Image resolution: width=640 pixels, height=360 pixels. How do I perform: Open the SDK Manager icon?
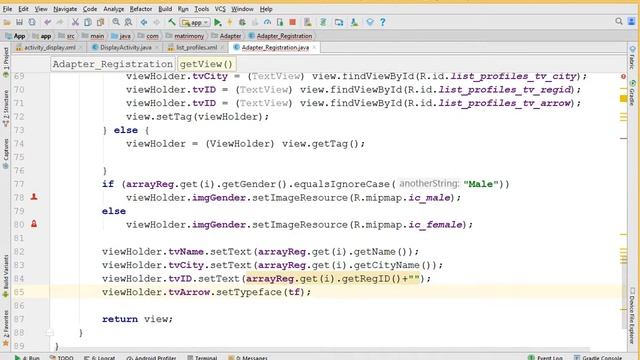click(354, 22)
